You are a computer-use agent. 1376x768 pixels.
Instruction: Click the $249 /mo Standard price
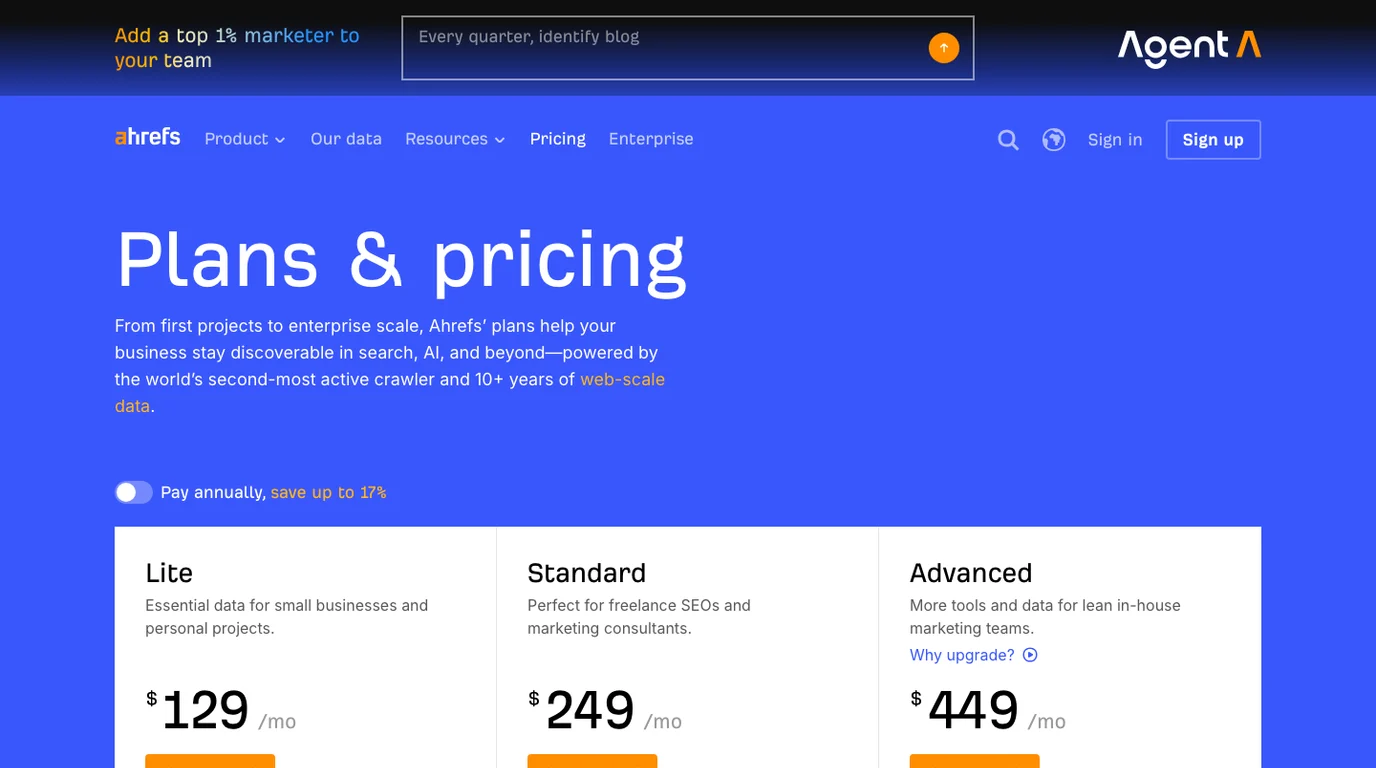pos(605,710)
